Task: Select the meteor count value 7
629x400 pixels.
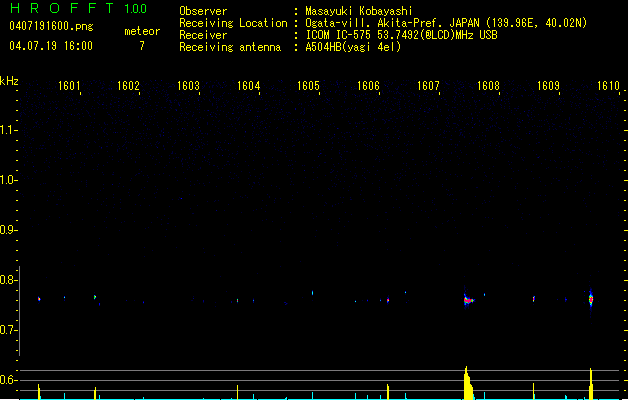Action: [142, 46]
